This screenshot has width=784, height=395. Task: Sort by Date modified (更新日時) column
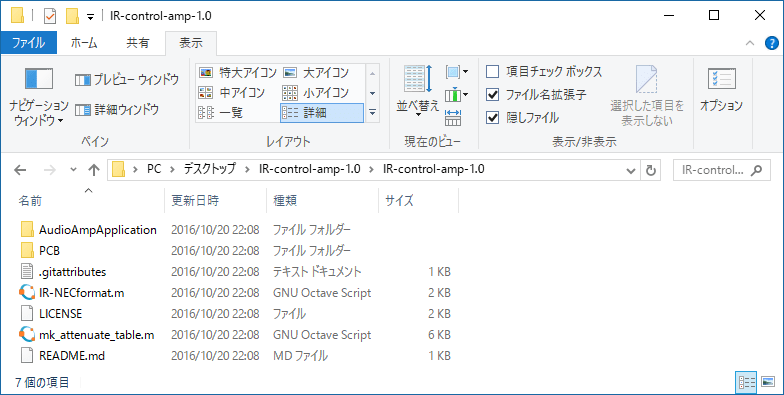click(x=196, y=201)
